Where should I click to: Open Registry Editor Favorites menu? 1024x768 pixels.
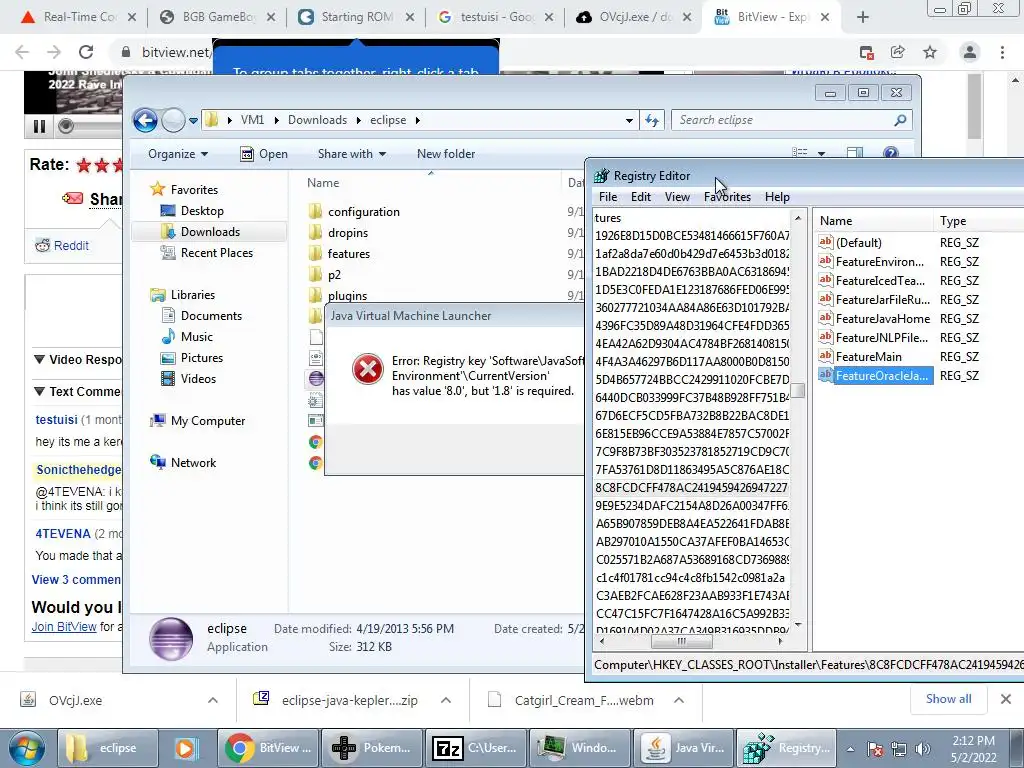point(727,197)
